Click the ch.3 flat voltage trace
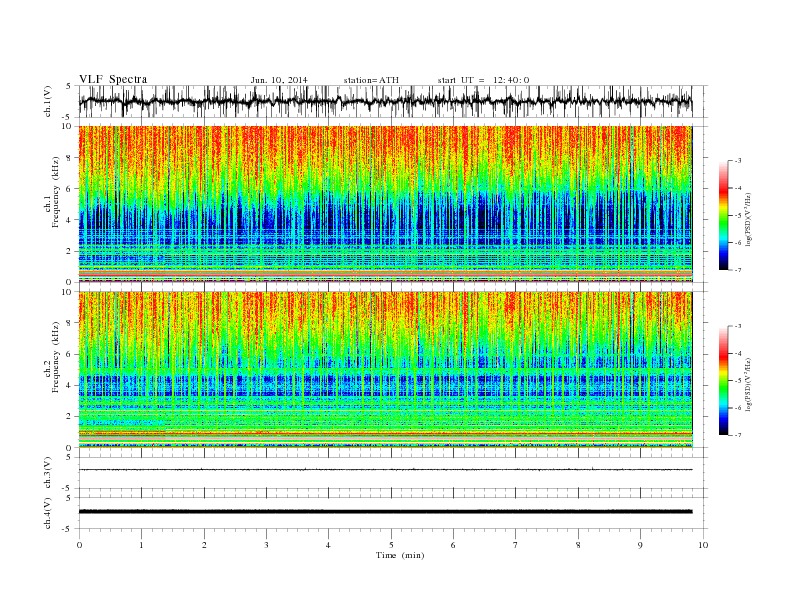Screen dimensions: 792x612 point(385,470)
